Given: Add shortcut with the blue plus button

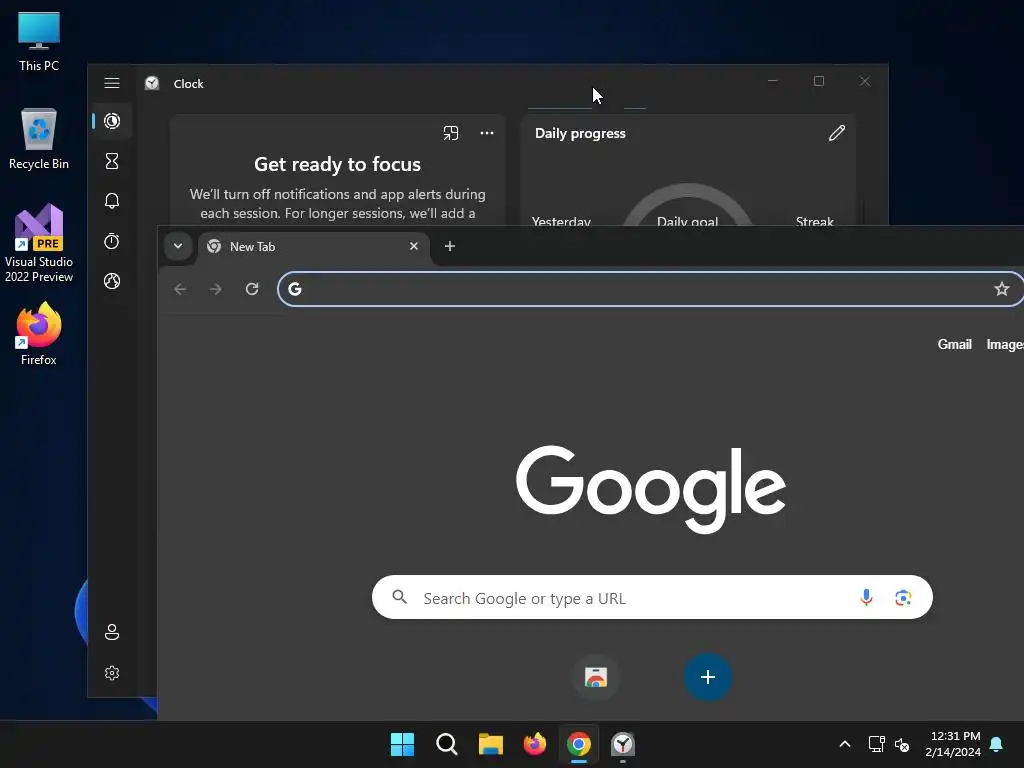Looking at the screenshot, I should (x=707, y=677).
